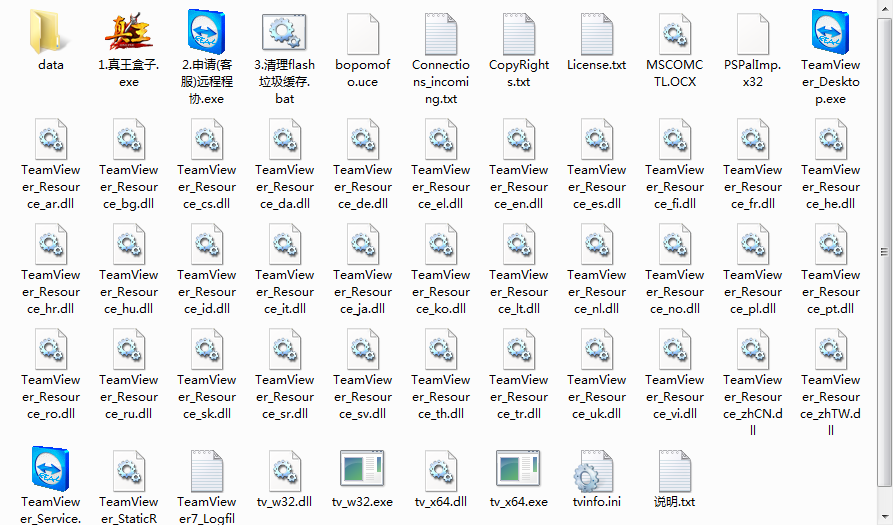Select the 3.清理flash垃圾缓存.bat icon
Screen dimensions: 893x525
tap(285, 32)
